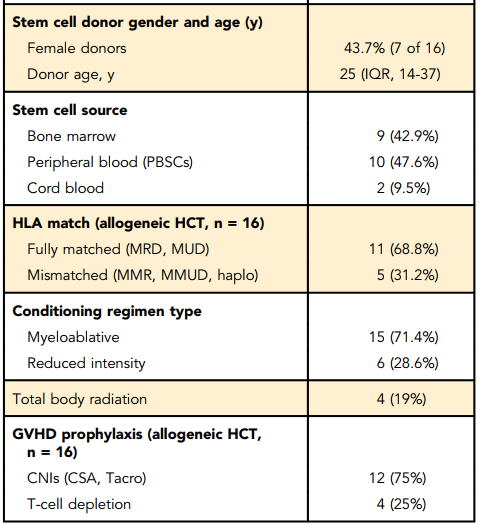This screenshot has height=528, width=480.
Task: Click the 'Stem cell source' heading
Action: coord(70,110)
